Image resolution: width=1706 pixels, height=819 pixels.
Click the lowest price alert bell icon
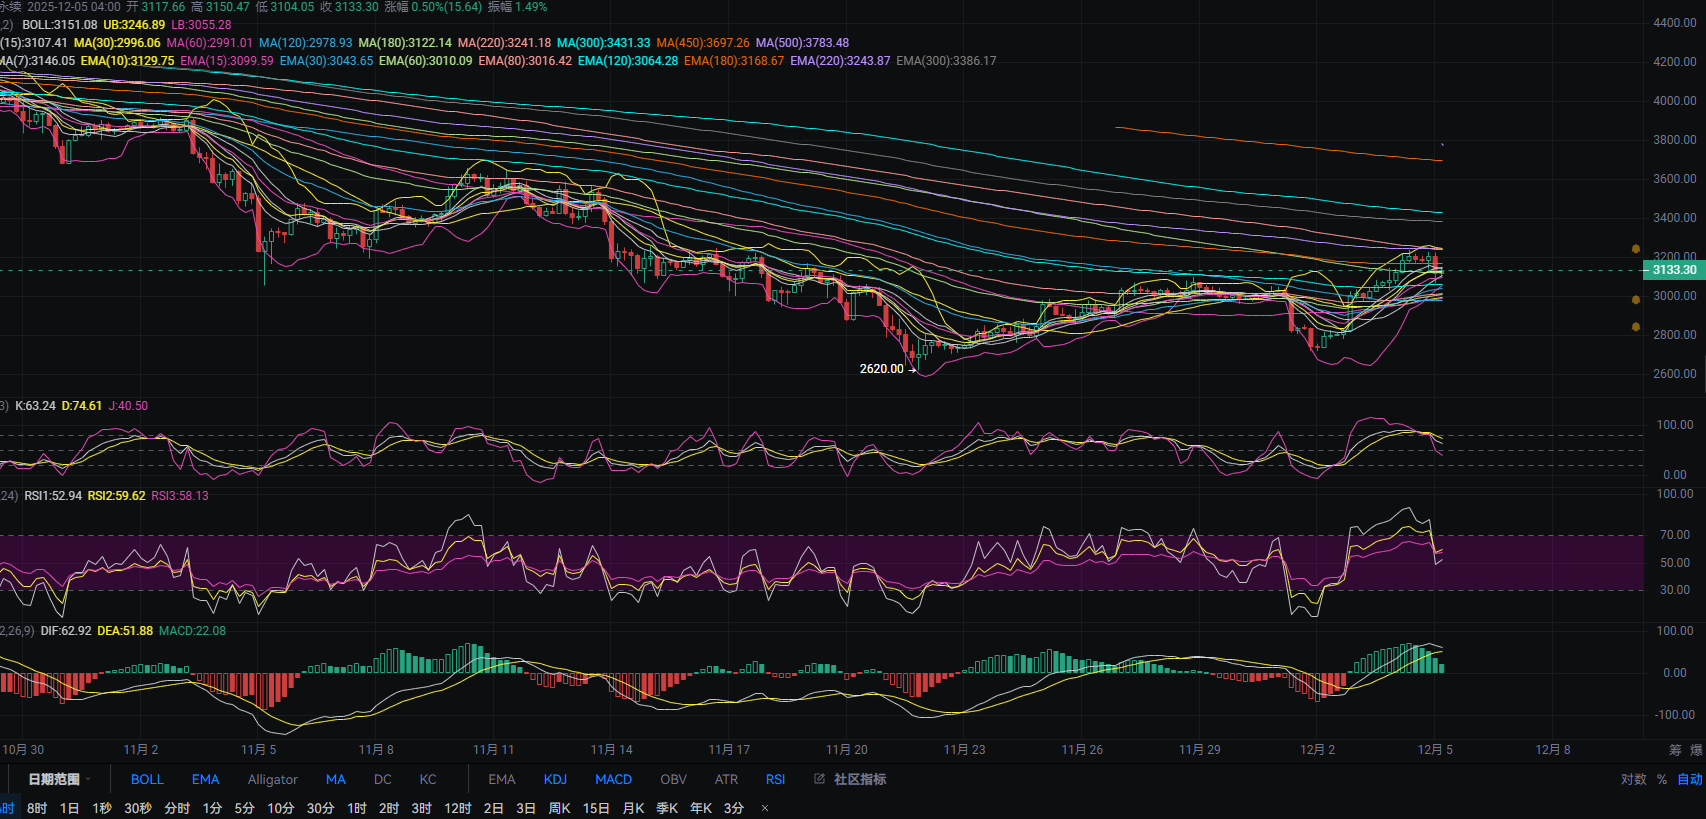point(1636,327)
